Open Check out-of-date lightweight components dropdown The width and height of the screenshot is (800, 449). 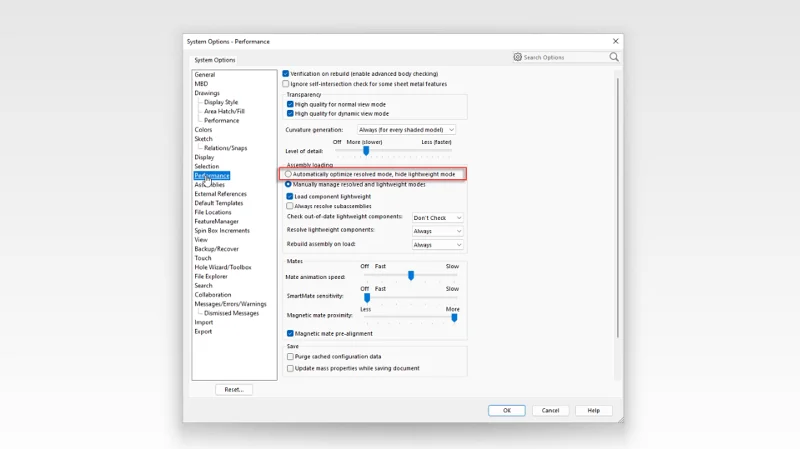[x=437, y=218]
